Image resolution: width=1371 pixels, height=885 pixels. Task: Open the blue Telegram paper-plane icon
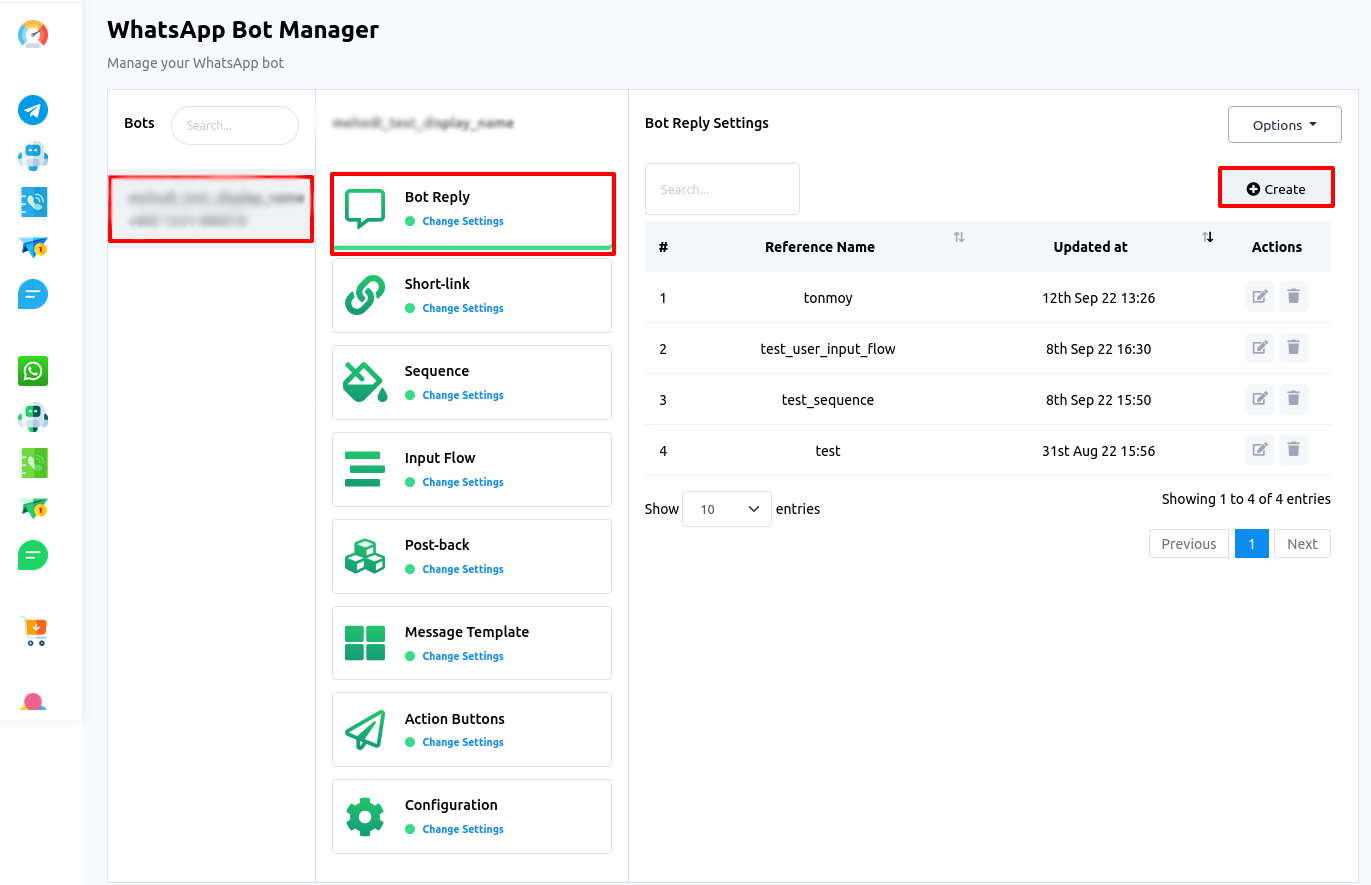pos(33,110)
